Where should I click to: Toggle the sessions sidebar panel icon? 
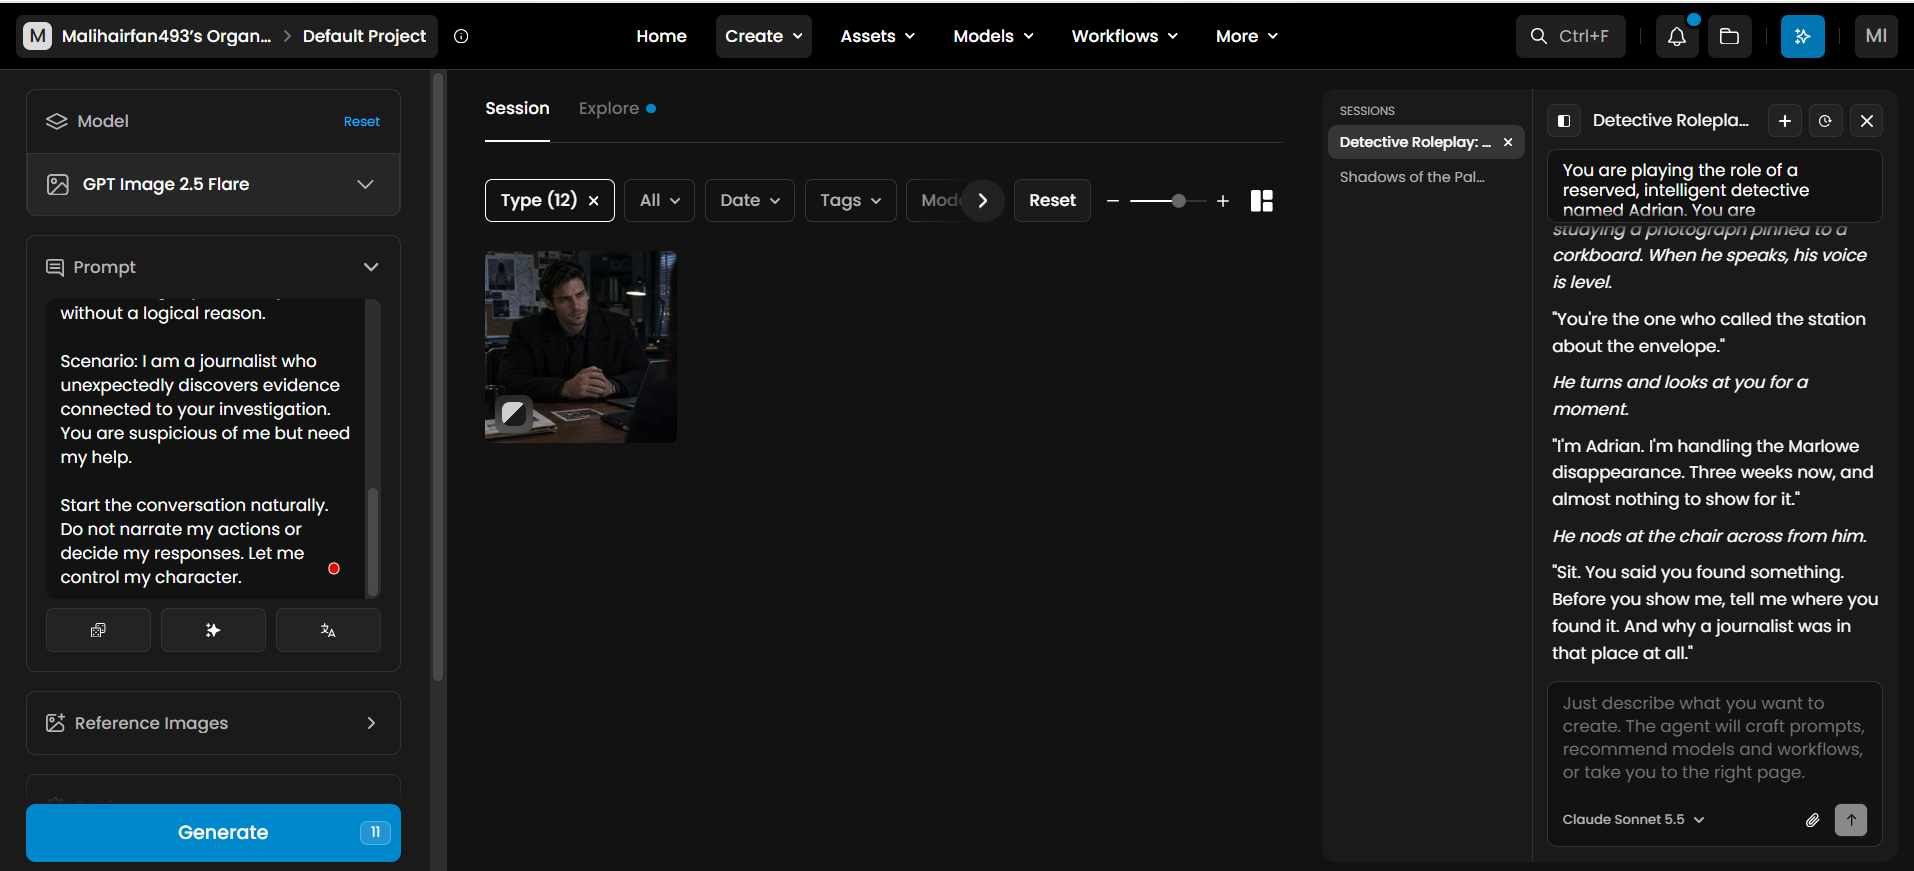coord(1564,121)
